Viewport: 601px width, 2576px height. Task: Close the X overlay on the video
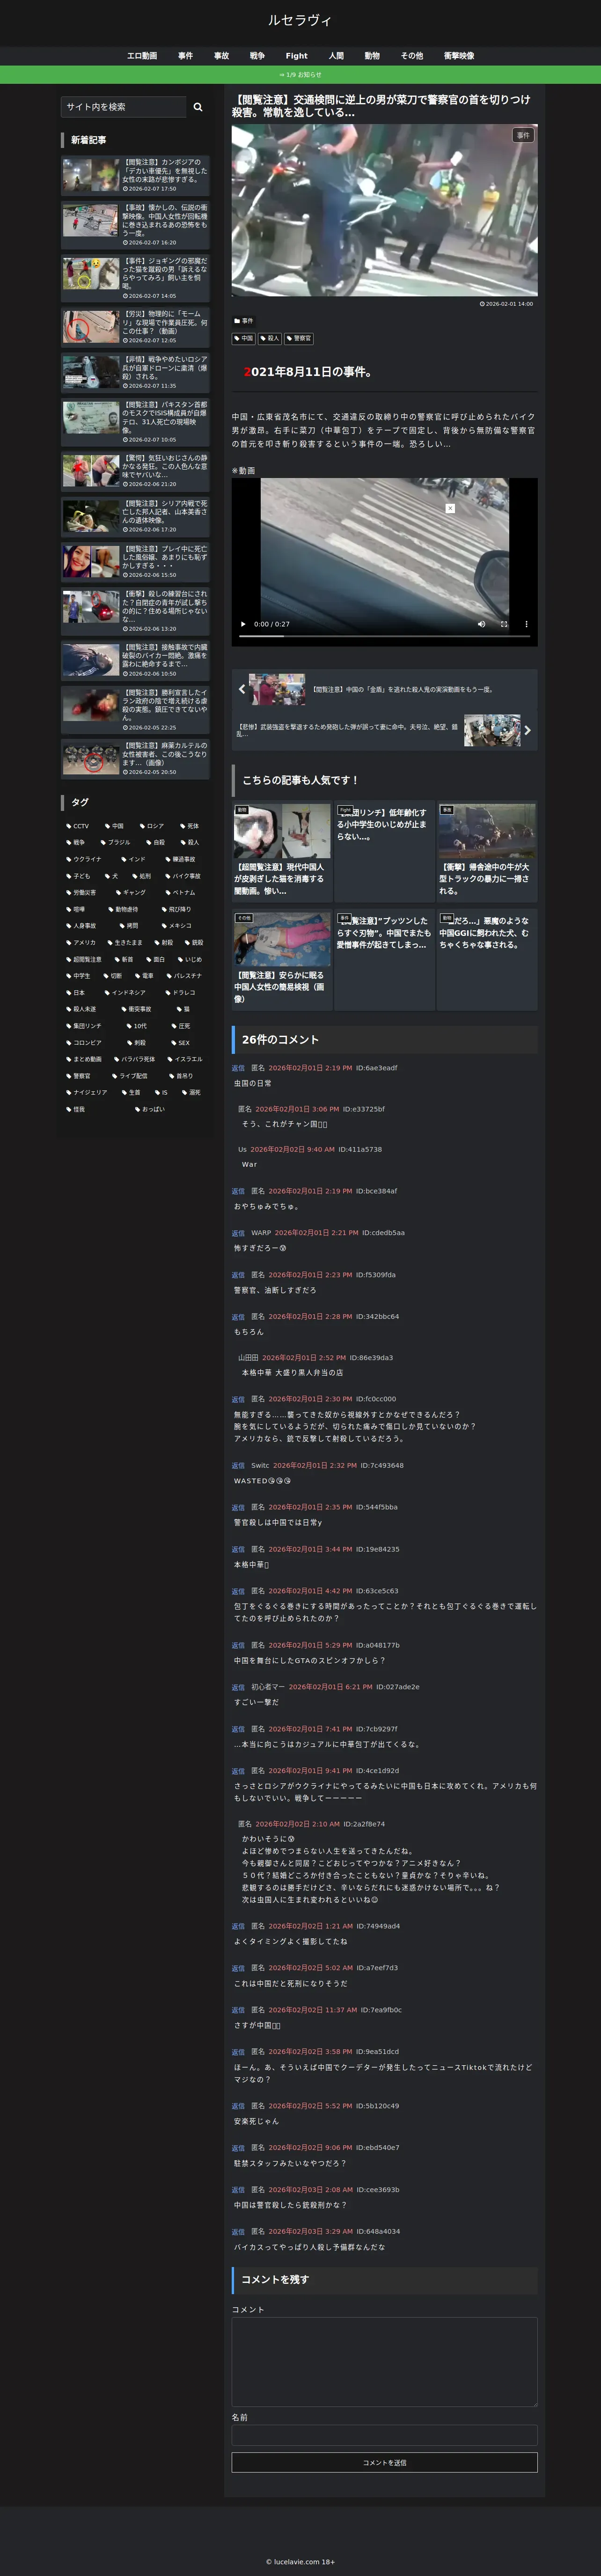pyautogui.click(x=450, y=508)
